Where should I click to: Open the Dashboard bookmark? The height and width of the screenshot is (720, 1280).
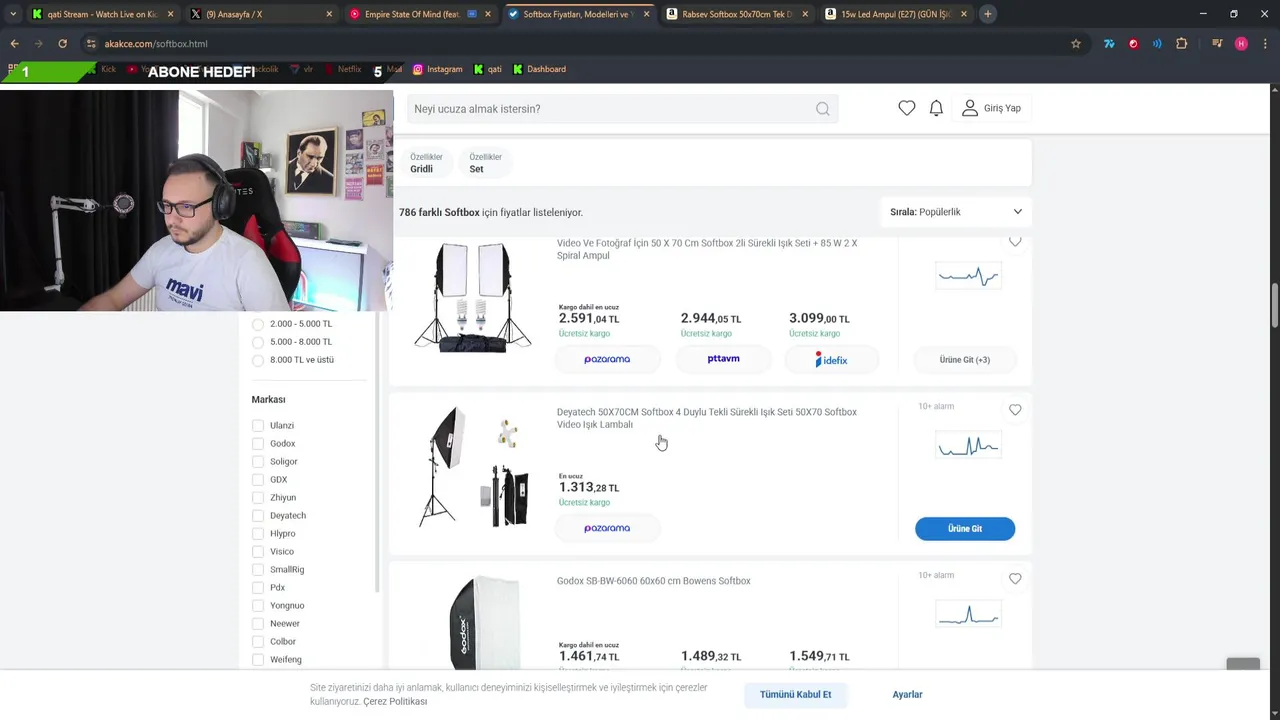tap(539, 69)
